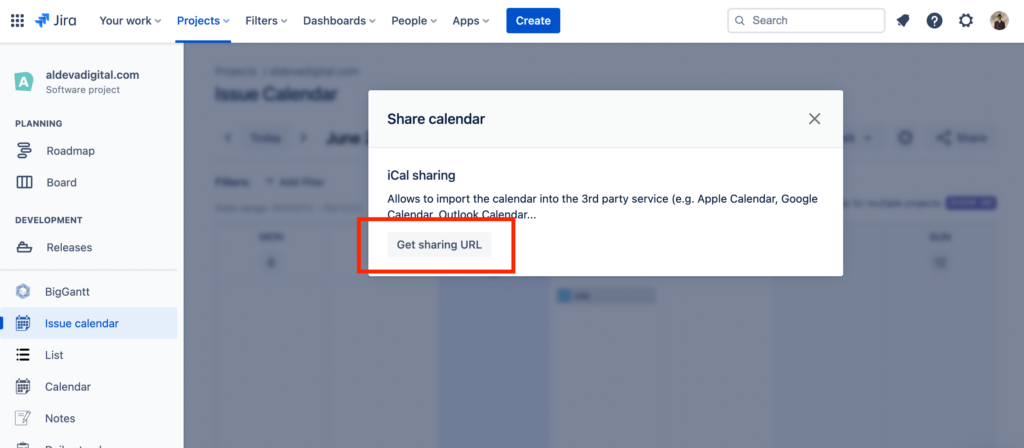Open the help question mark icon

coord(935,21)
